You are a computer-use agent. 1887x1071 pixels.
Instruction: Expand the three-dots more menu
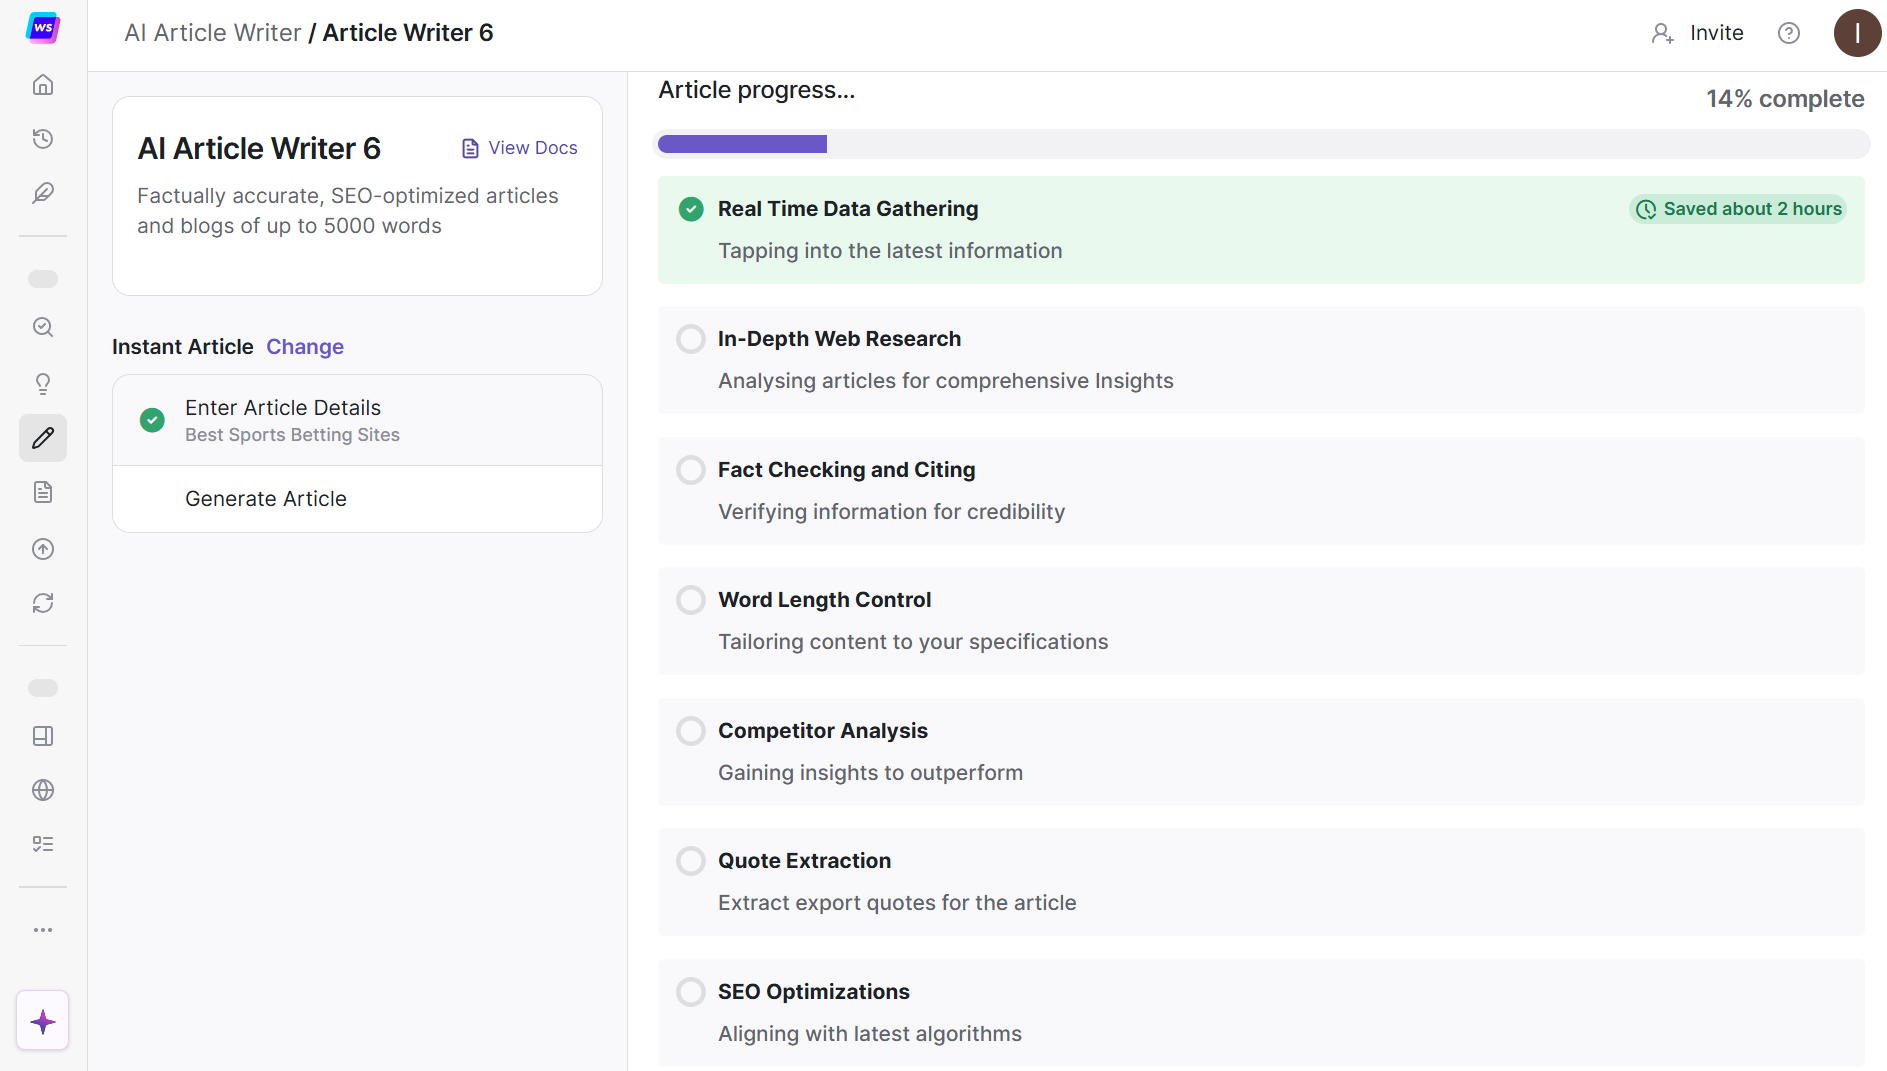(43, 930)
